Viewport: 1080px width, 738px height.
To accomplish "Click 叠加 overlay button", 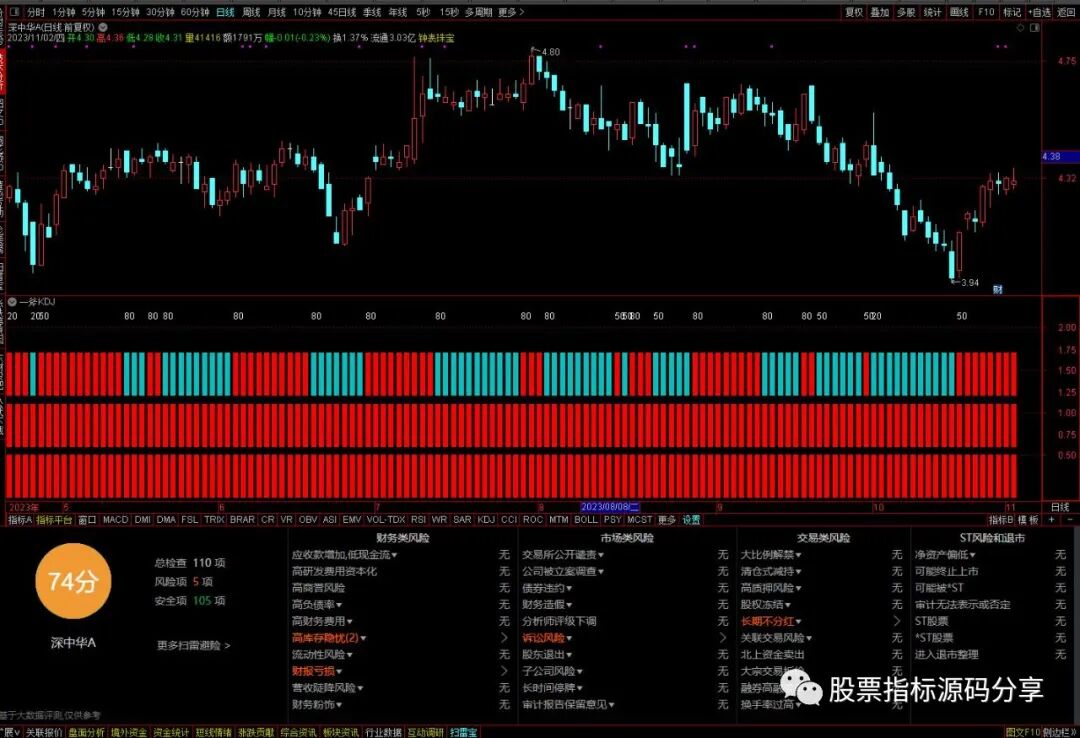I will 880,12.
